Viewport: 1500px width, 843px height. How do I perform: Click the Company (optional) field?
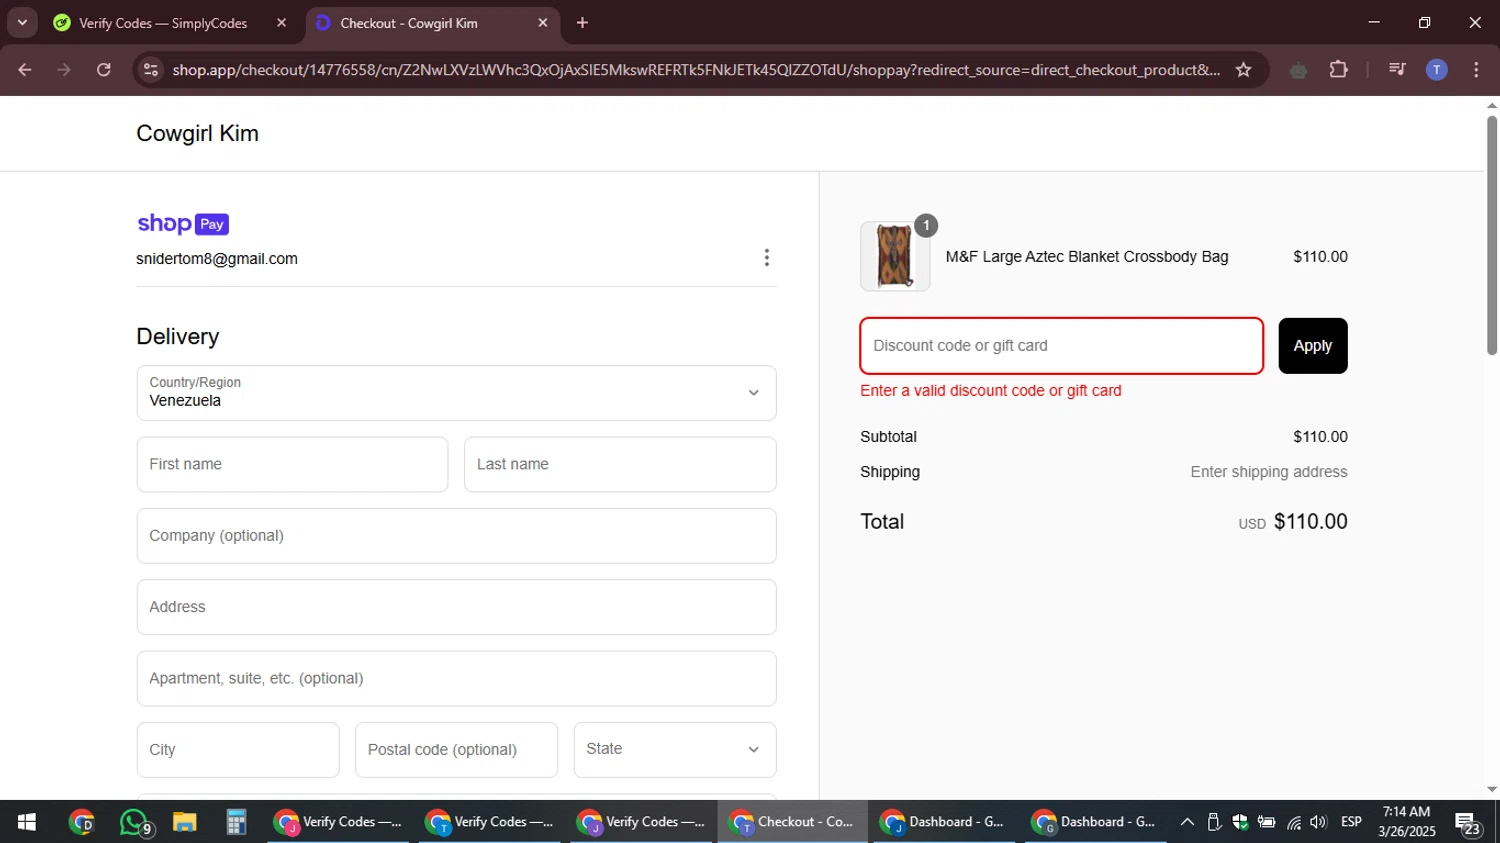pyautogui.click(x=456, y=536)
